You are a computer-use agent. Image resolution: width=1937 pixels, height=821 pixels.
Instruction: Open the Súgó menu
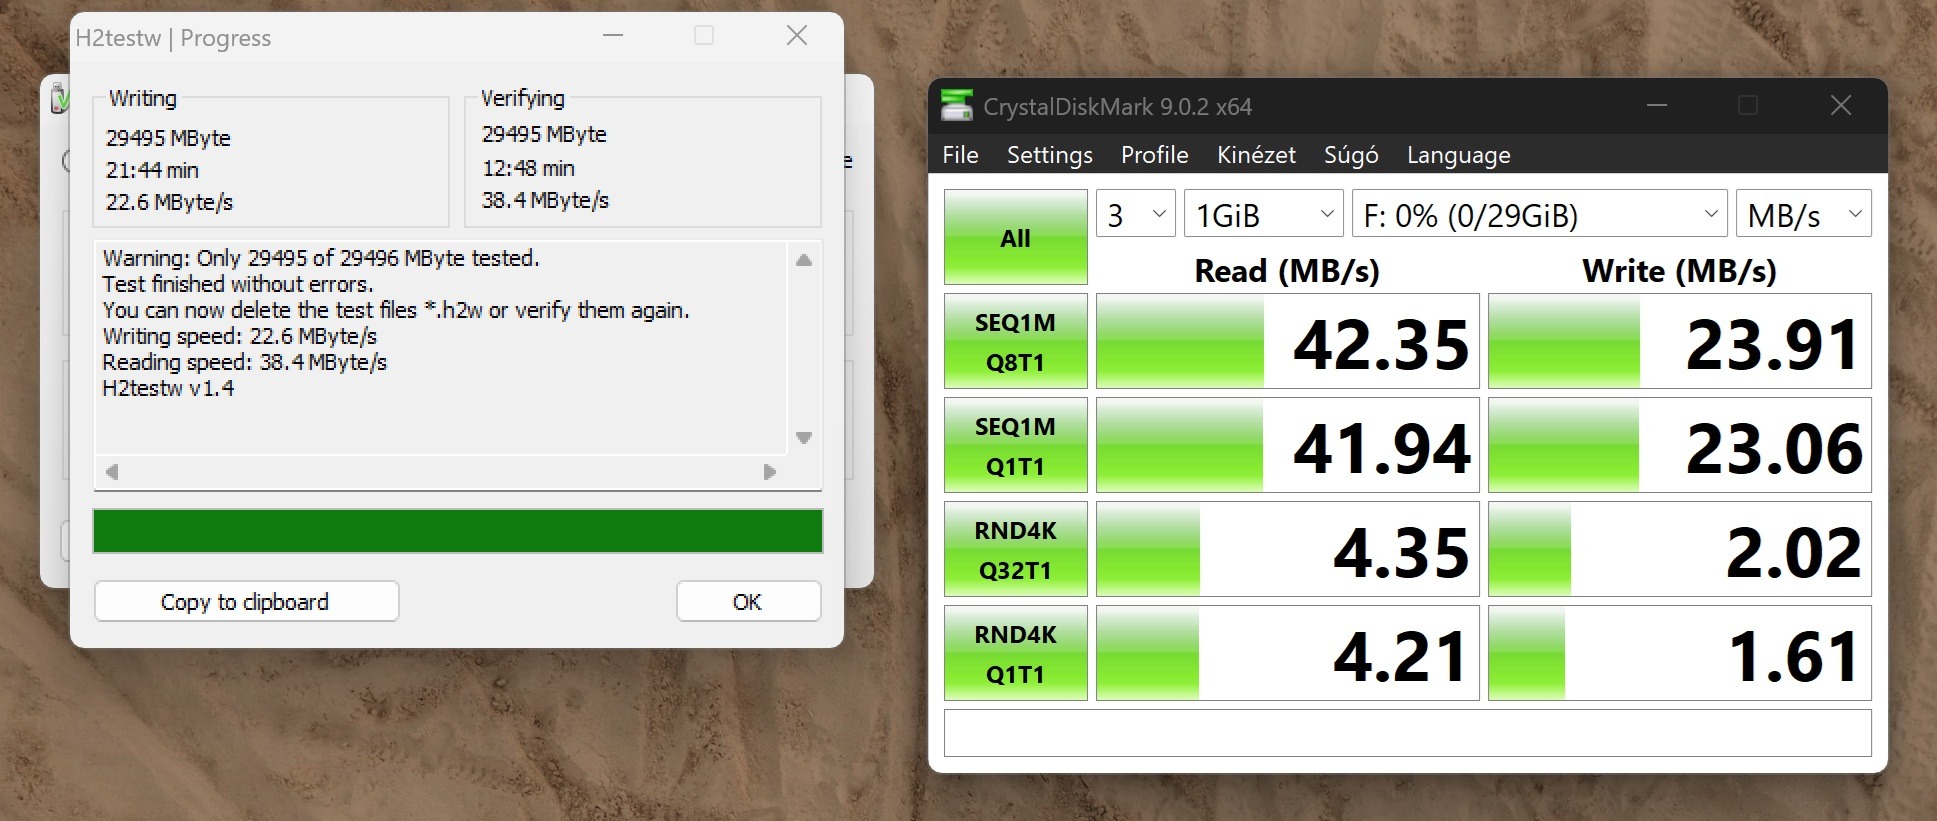1351,155
